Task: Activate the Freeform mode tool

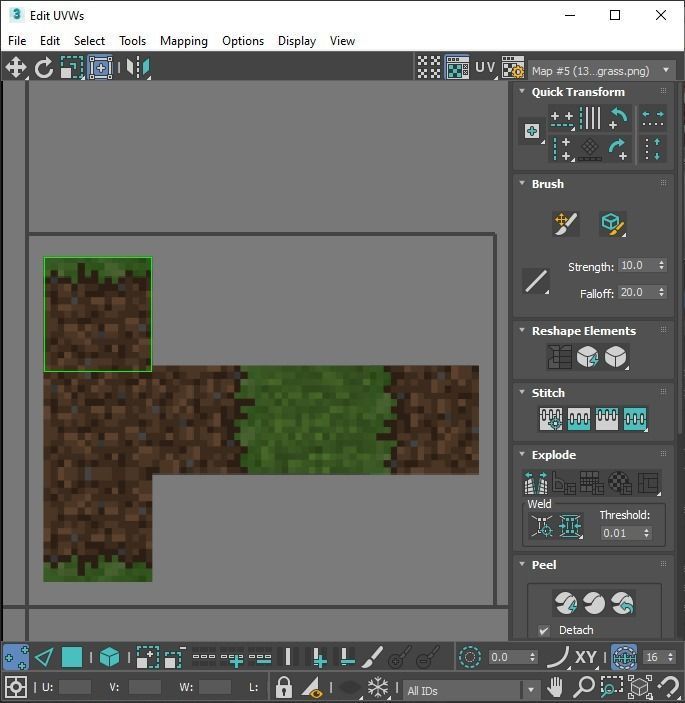Action: (x=100, y=68)
